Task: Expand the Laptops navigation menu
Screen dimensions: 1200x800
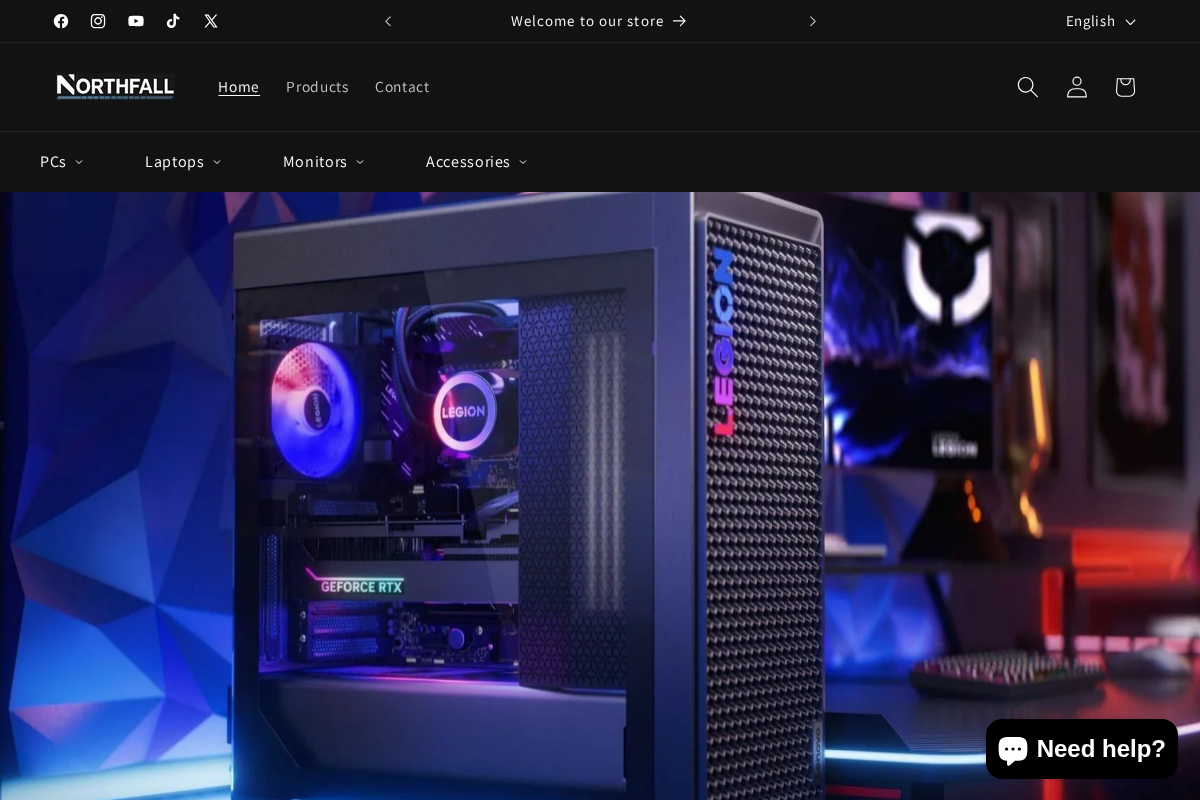Action: click(183, 161)
